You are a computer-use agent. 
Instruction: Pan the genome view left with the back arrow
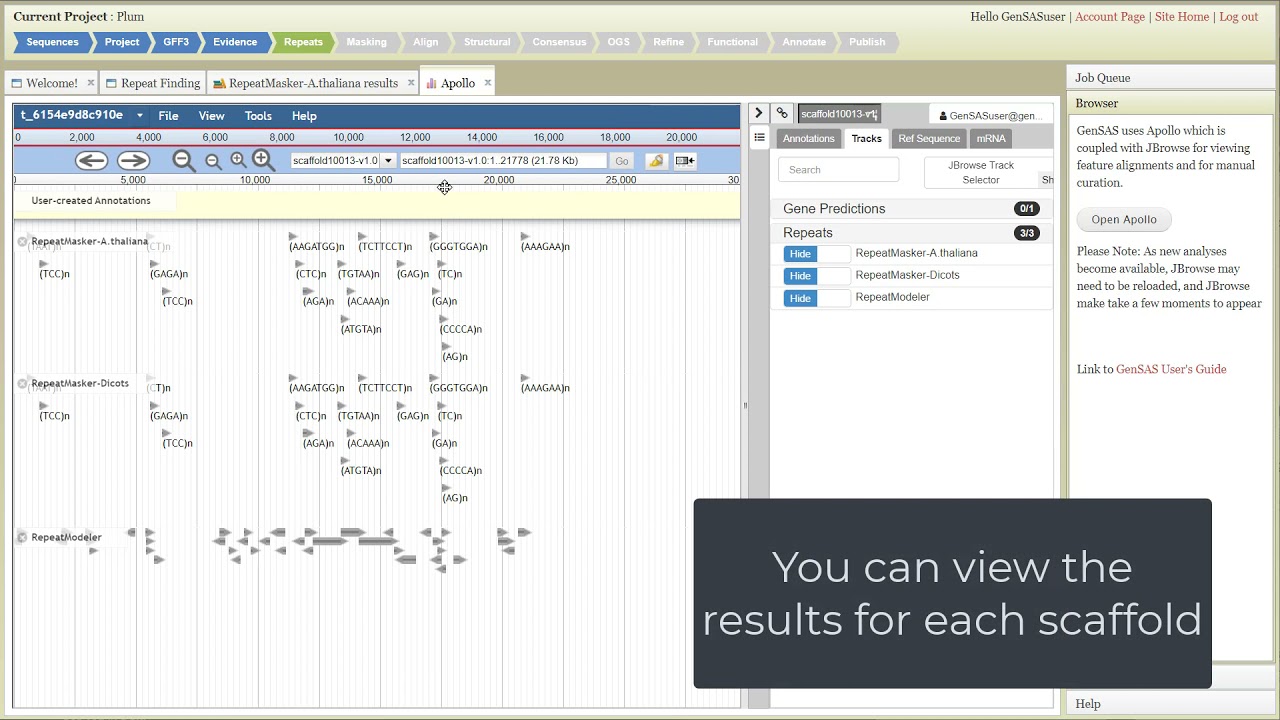coord(91,160)
